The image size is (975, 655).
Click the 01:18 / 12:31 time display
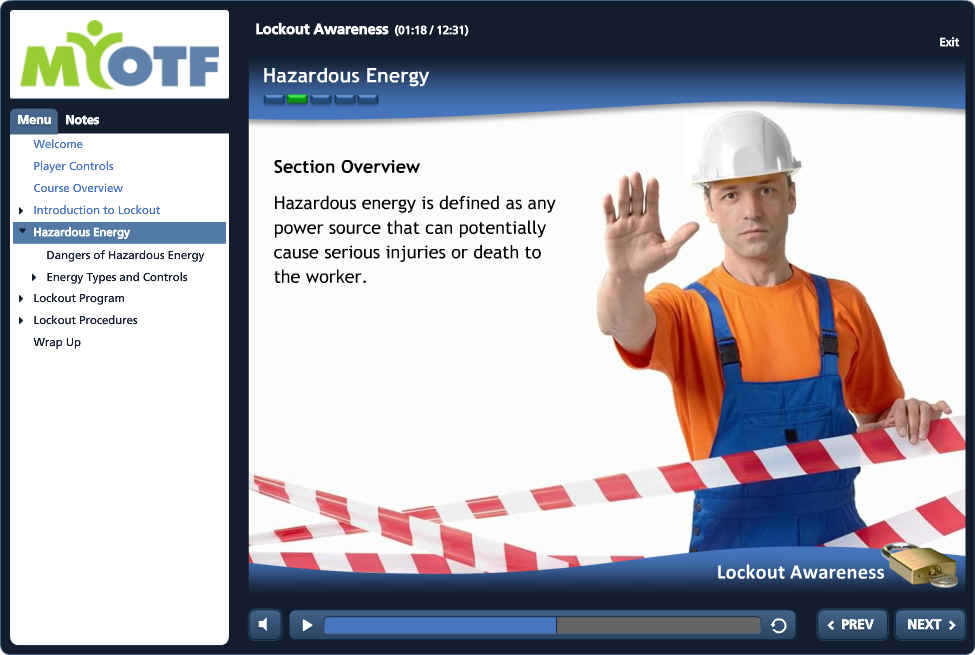pos(432,30)
